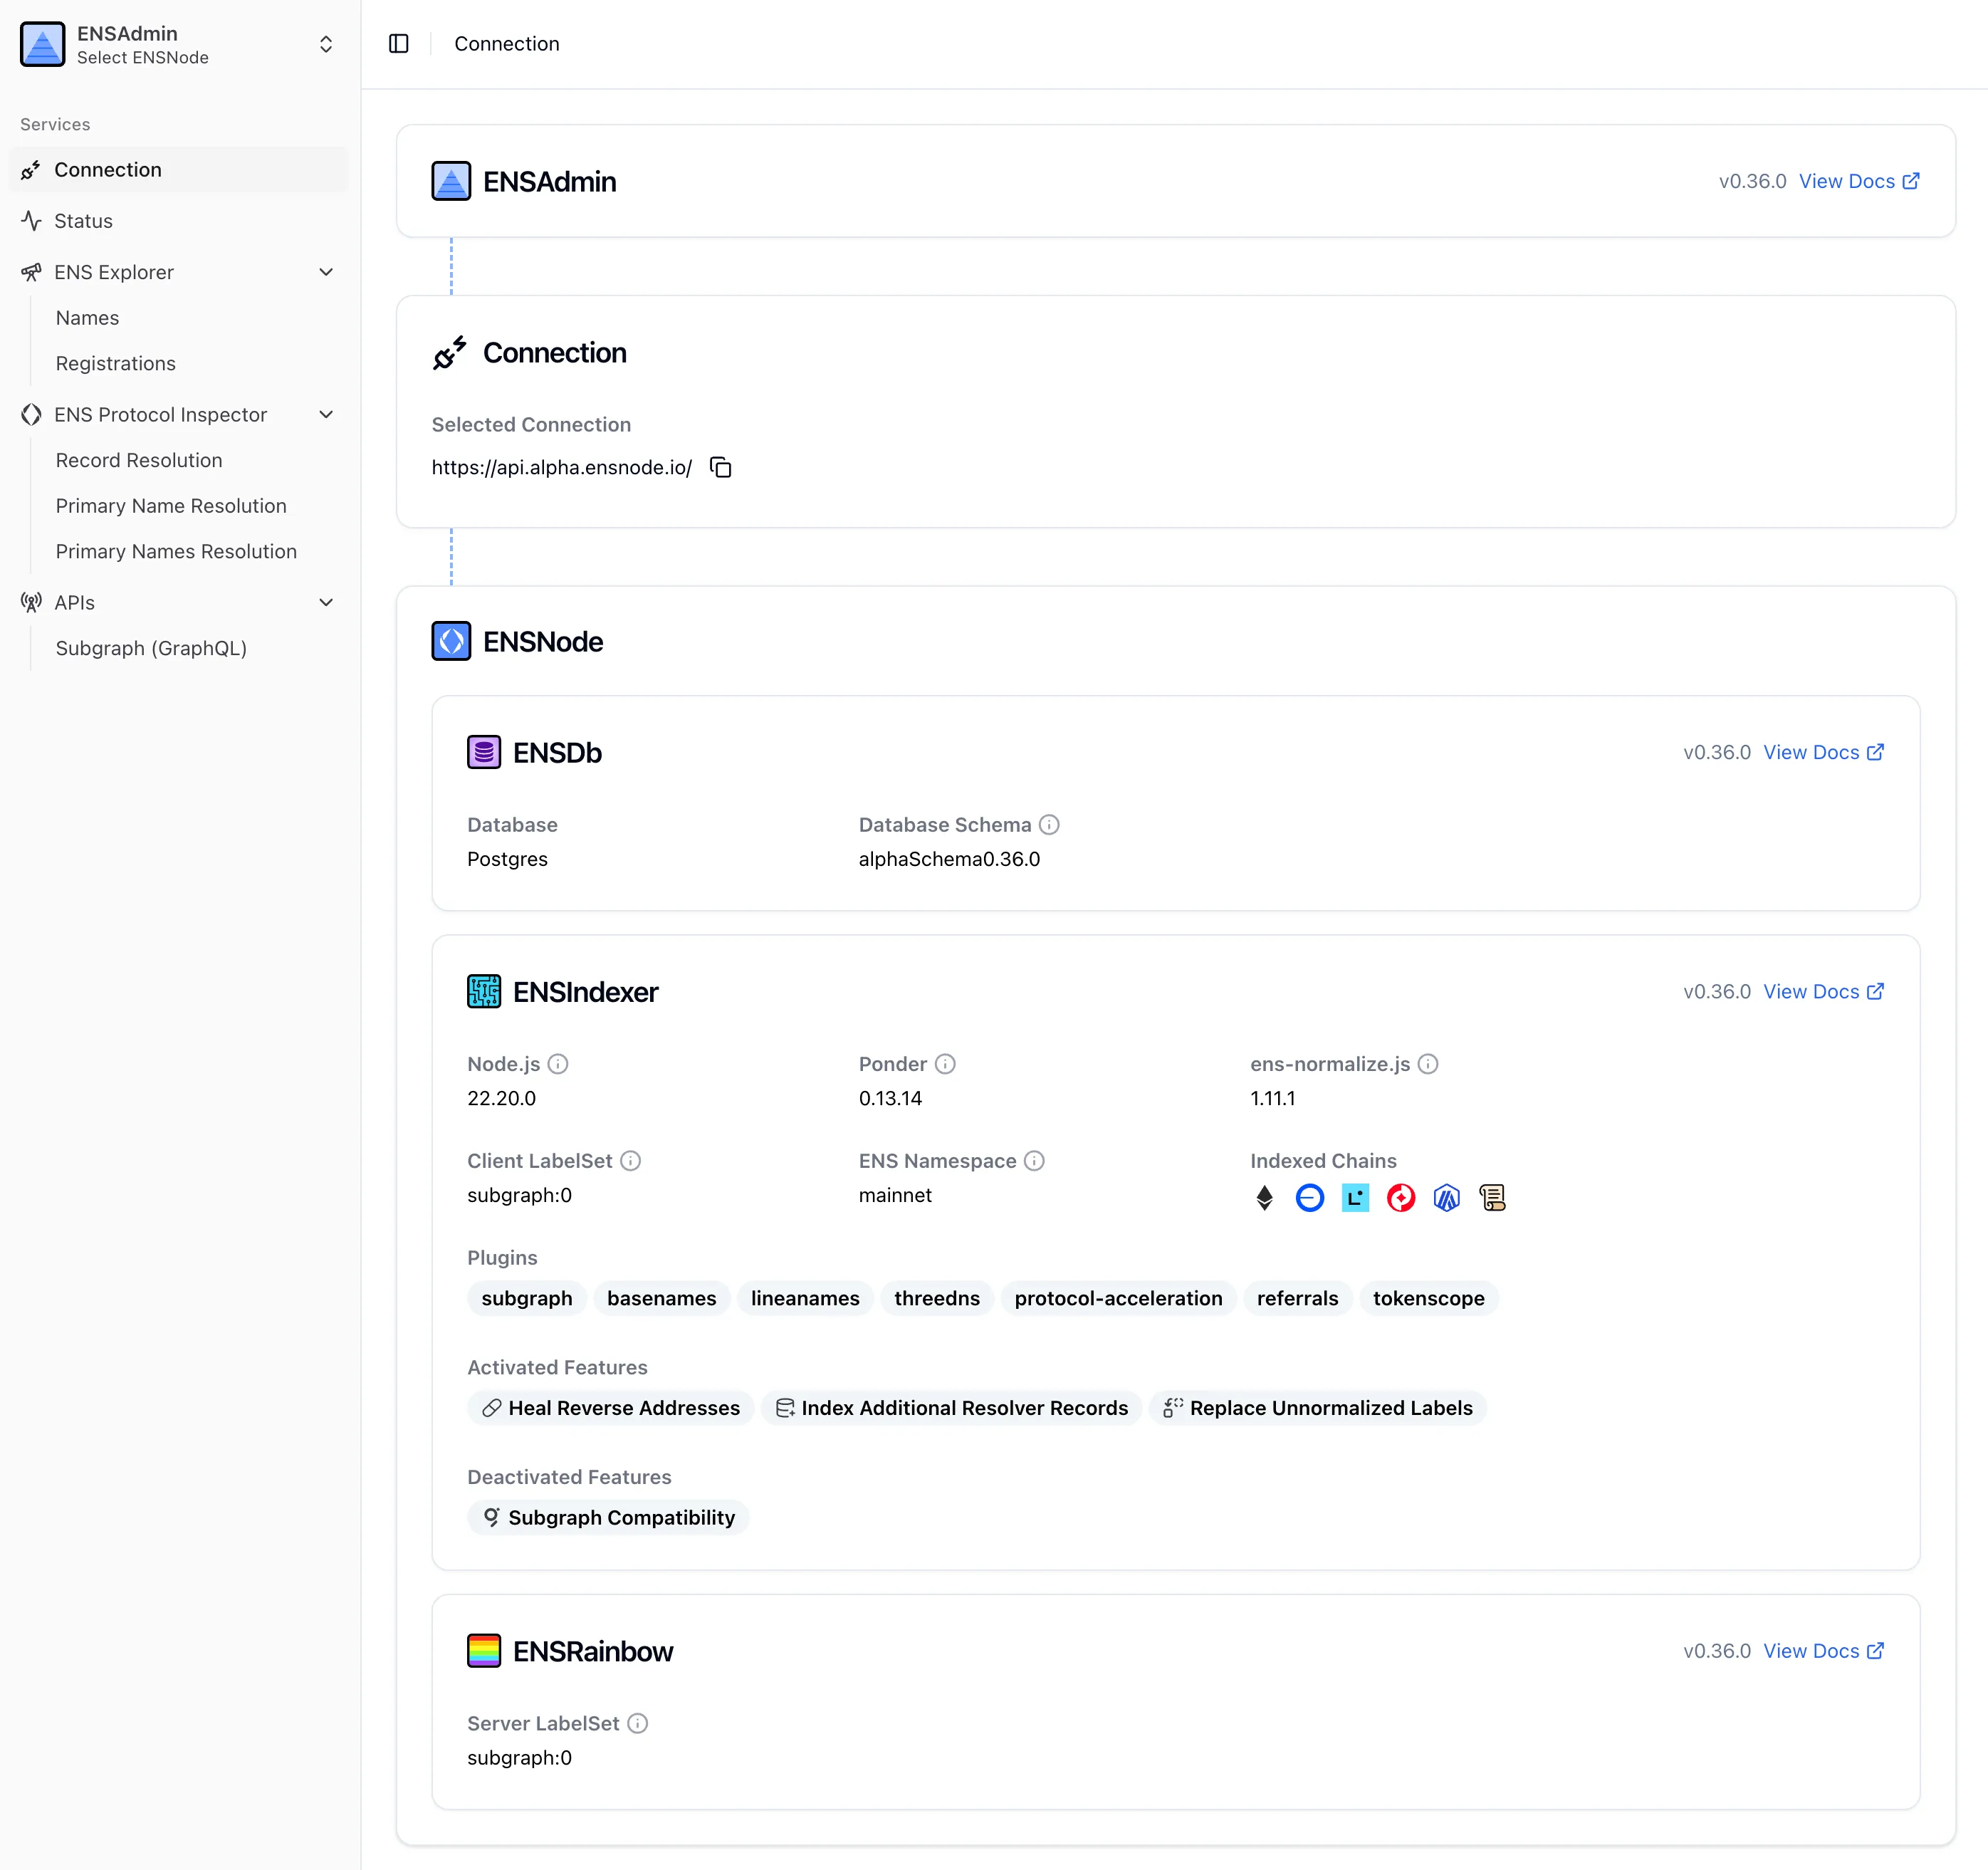Toggle the sidebar with the panel icon
Image resolution: width=1988 pixels, height=1870 pixels.
point(399,43)
